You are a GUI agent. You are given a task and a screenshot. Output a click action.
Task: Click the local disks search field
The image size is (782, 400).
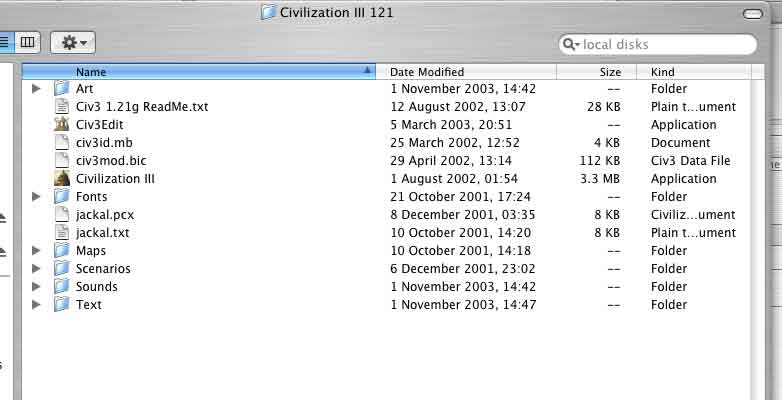pos(658,44)
